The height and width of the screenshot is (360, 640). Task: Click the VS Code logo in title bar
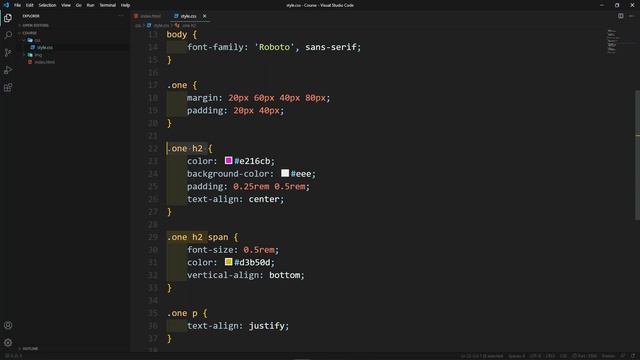(x=6, y=5)
